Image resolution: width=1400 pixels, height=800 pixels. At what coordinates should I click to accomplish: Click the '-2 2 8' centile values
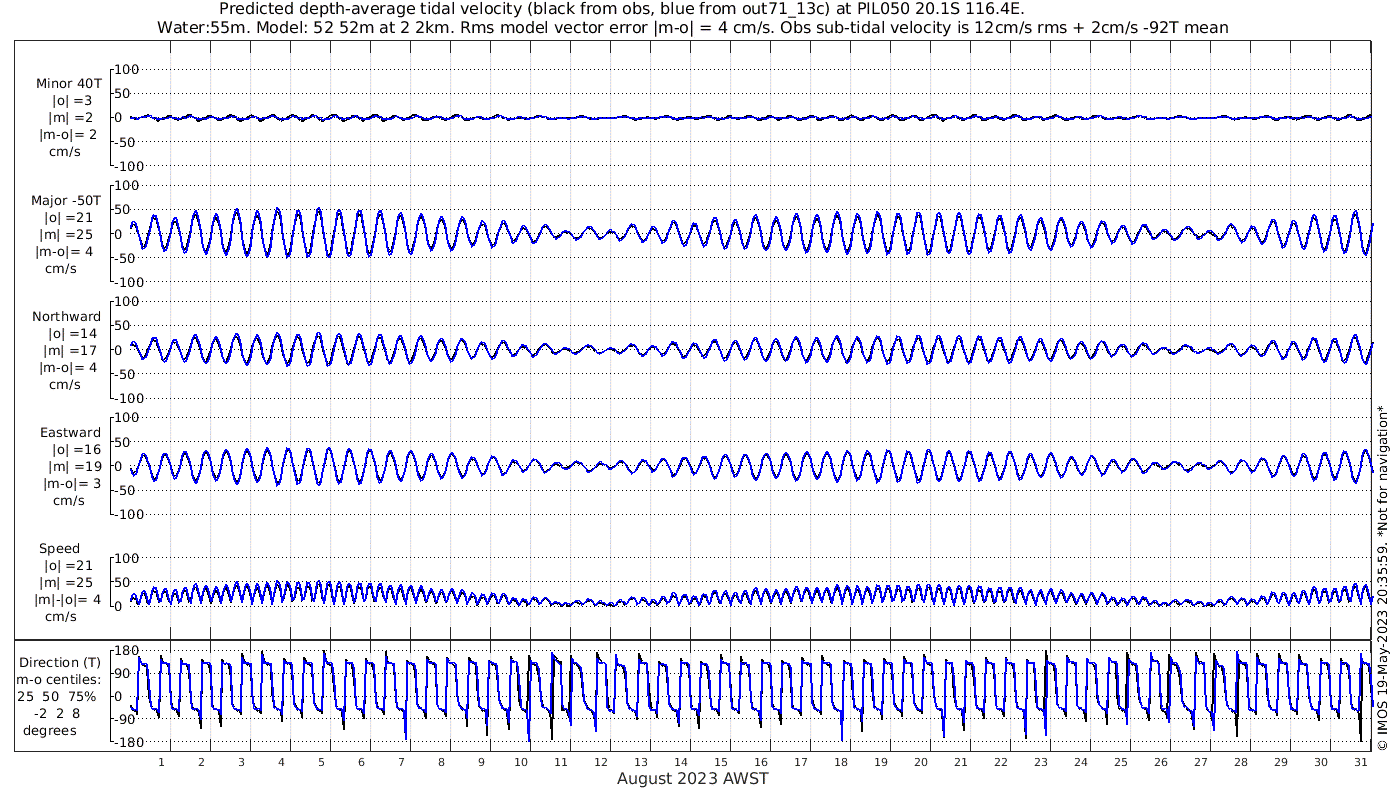pos(56,714)
